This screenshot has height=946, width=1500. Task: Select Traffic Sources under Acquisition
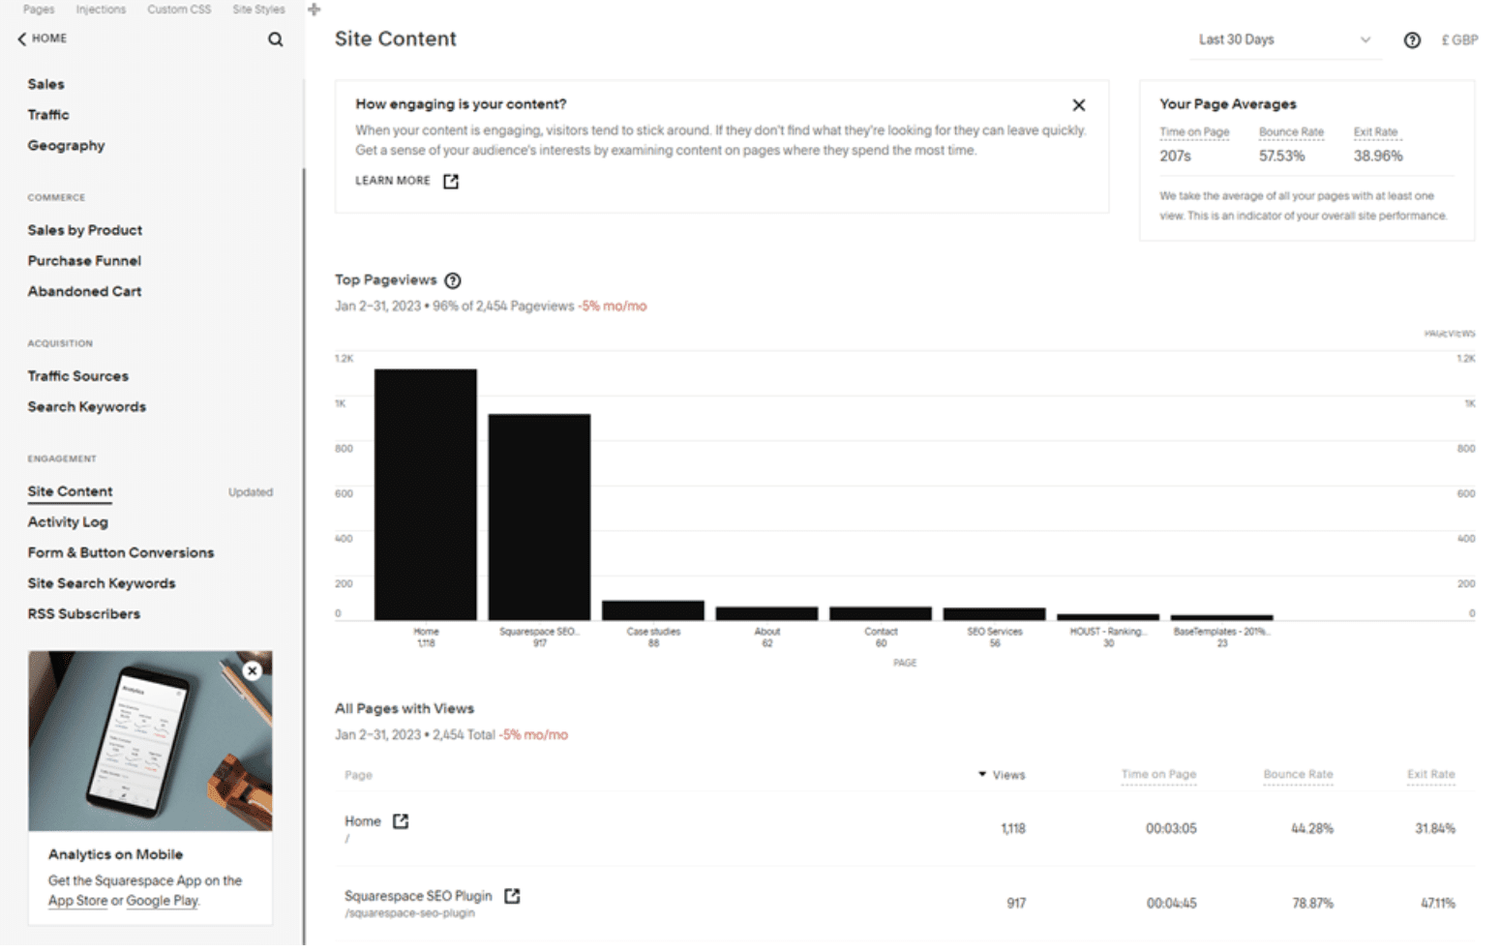(78, 376)
